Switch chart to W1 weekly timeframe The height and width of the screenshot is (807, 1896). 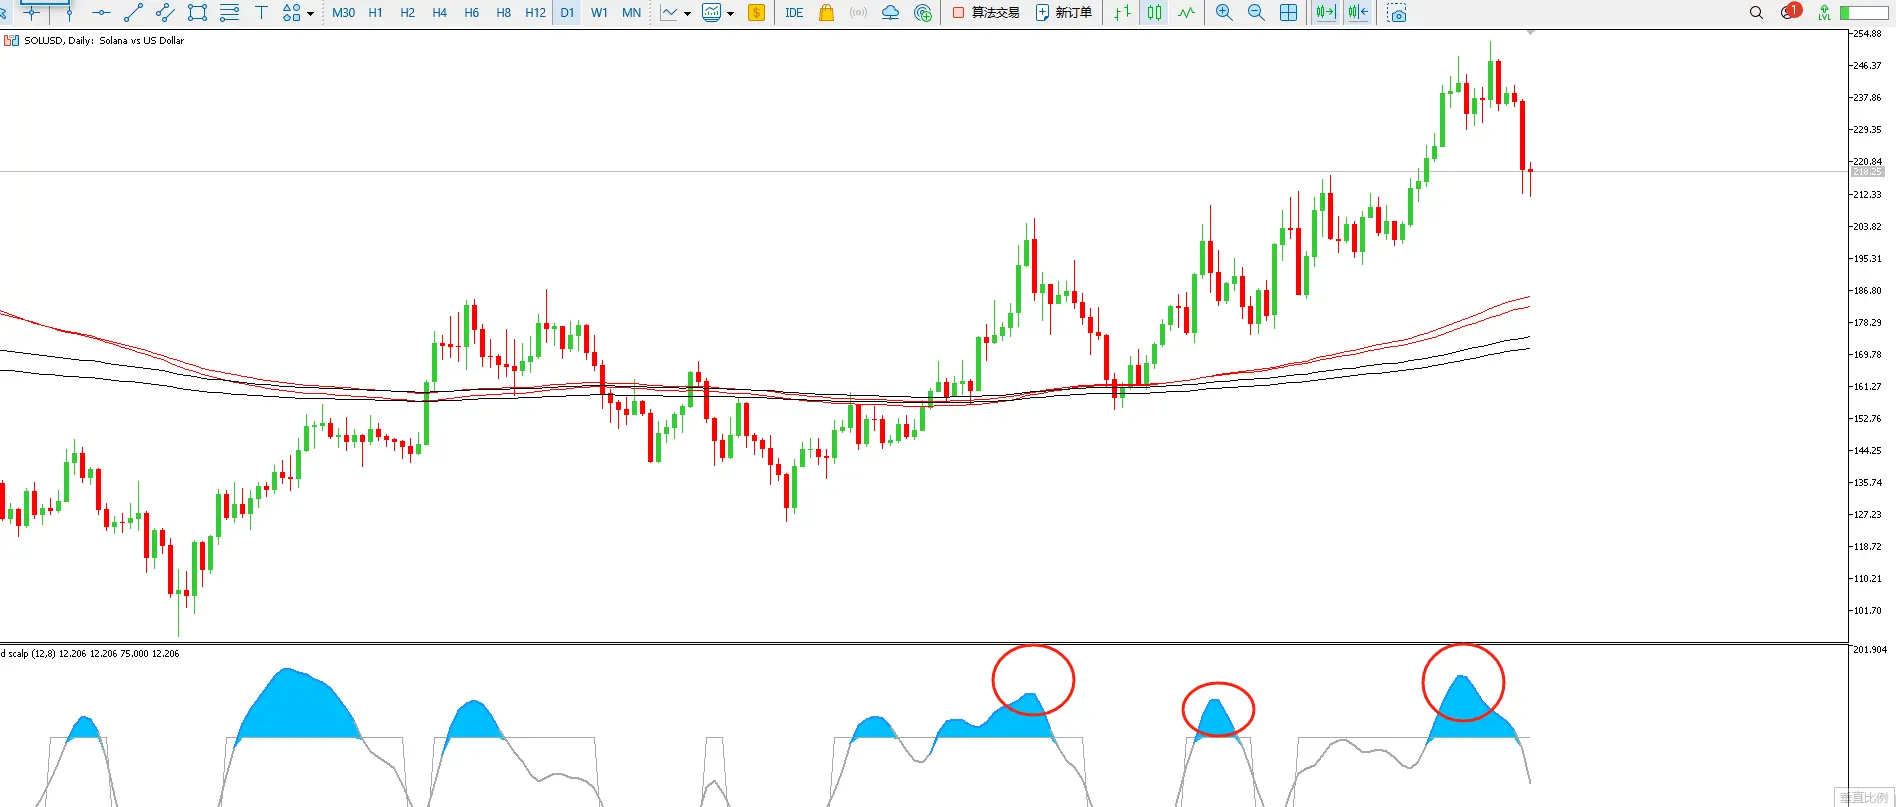tap(599, 13)
